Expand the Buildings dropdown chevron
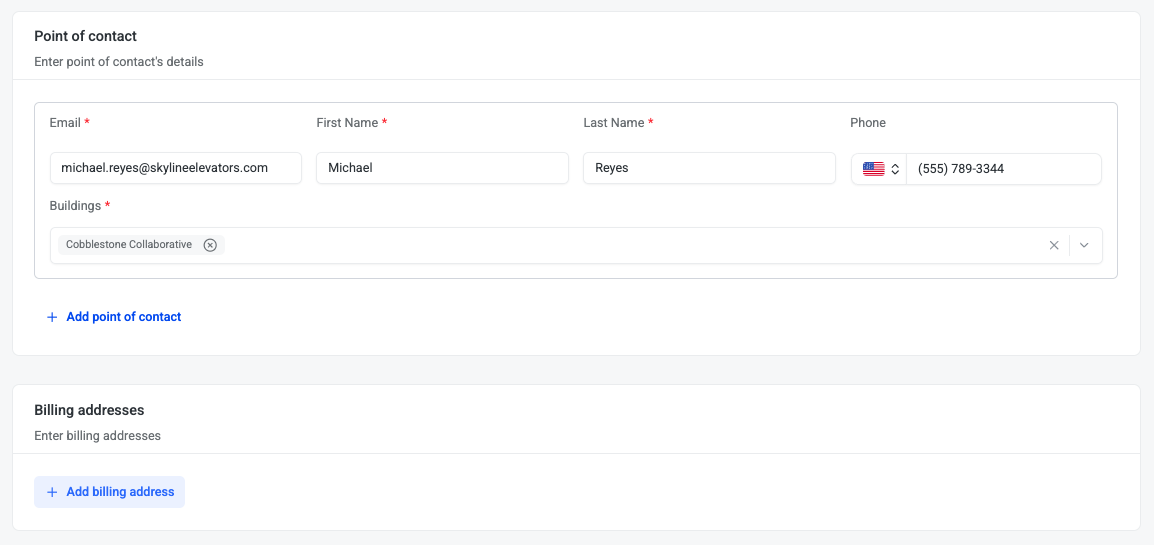Screen dimensions: 1154x545 pos(1084,245)
